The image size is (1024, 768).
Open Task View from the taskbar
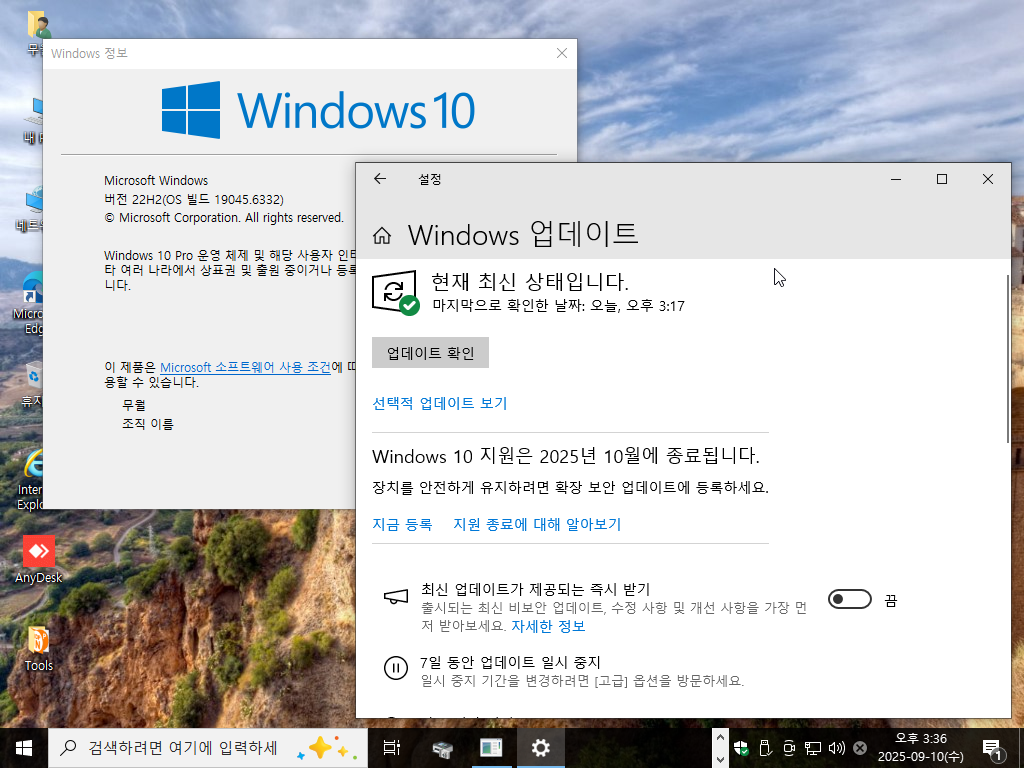(392, 748)
